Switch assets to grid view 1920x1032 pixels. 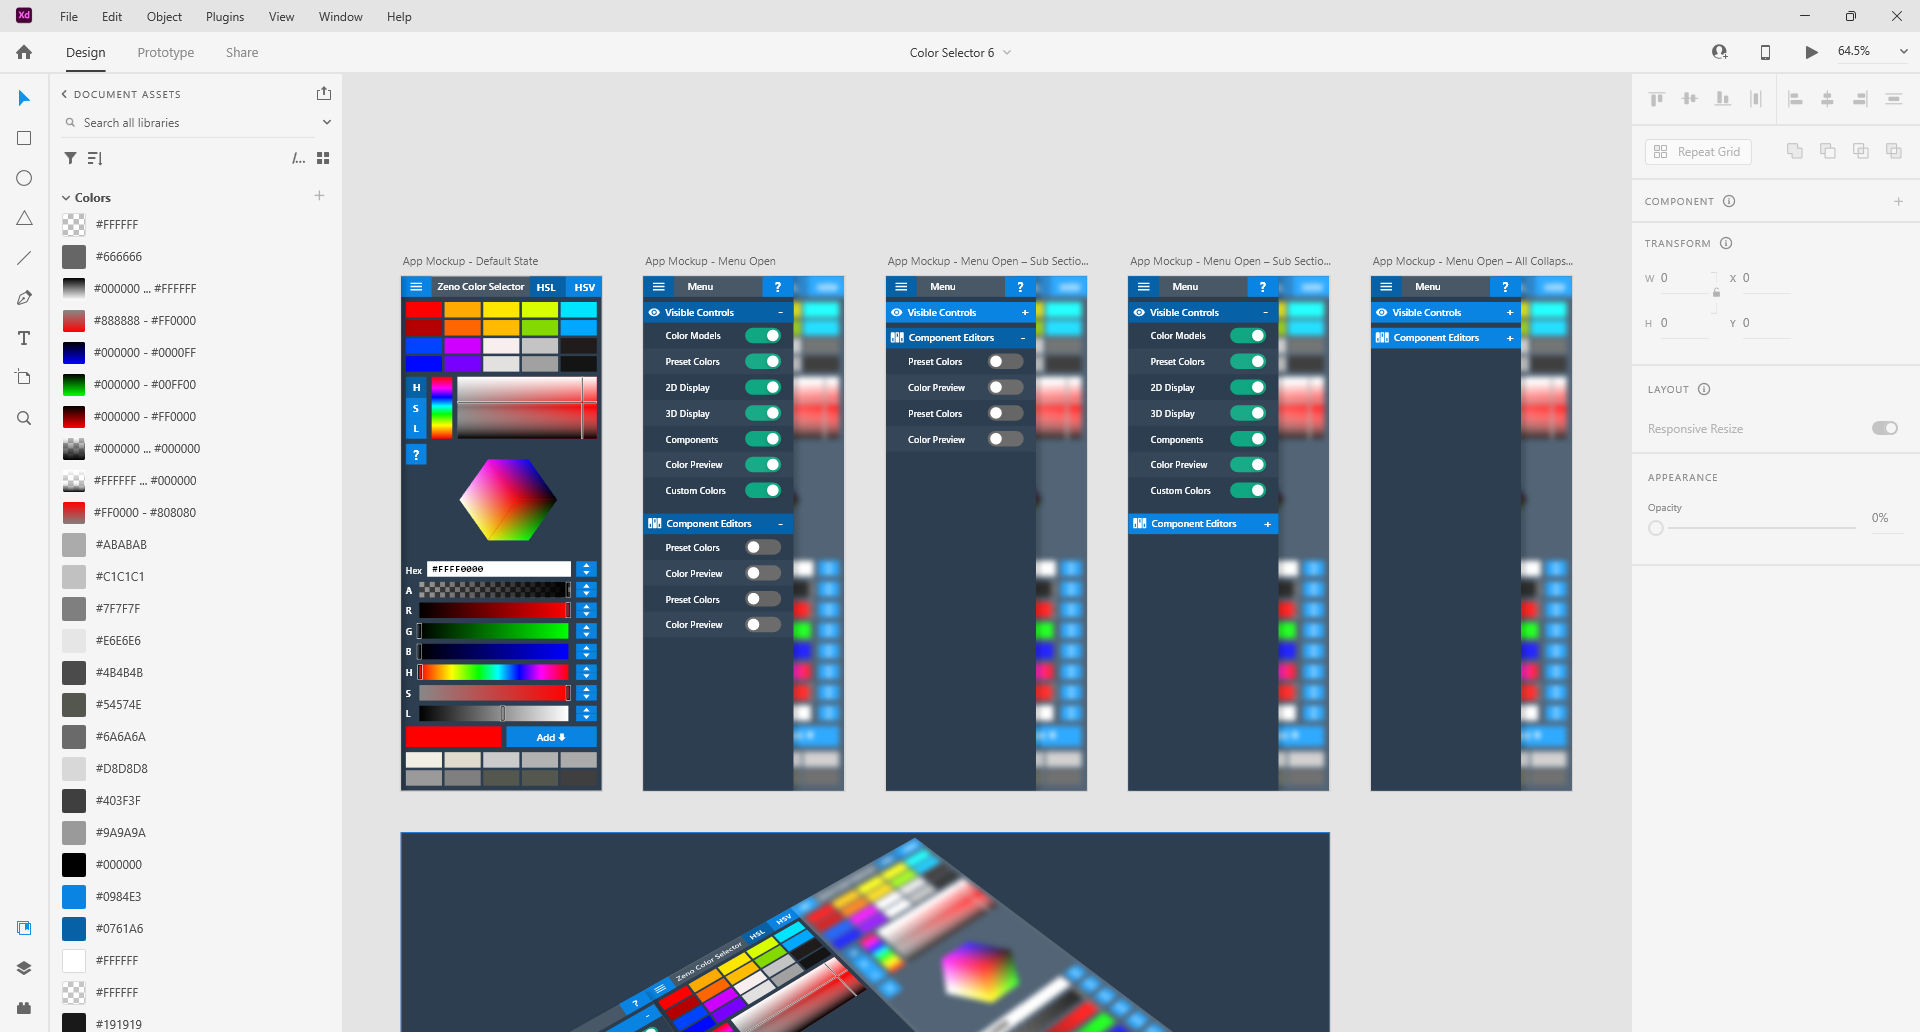click(323, 158)
